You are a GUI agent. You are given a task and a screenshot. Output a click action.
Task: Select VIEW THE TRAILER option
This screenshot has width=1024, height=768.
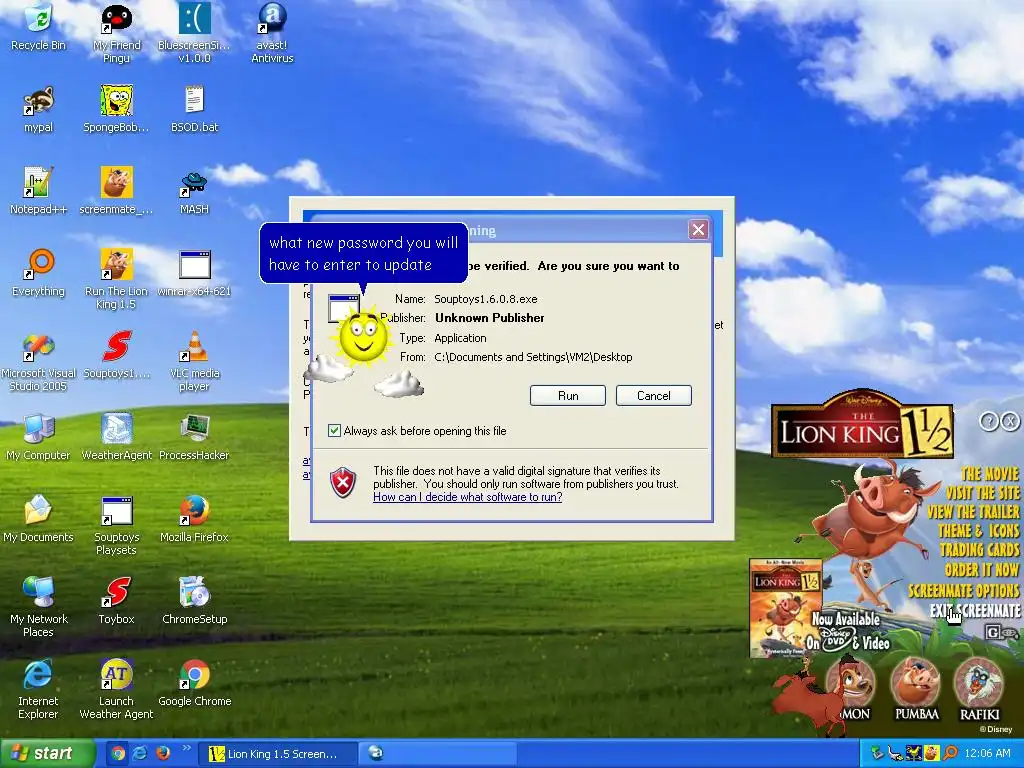tap(973, 511)
